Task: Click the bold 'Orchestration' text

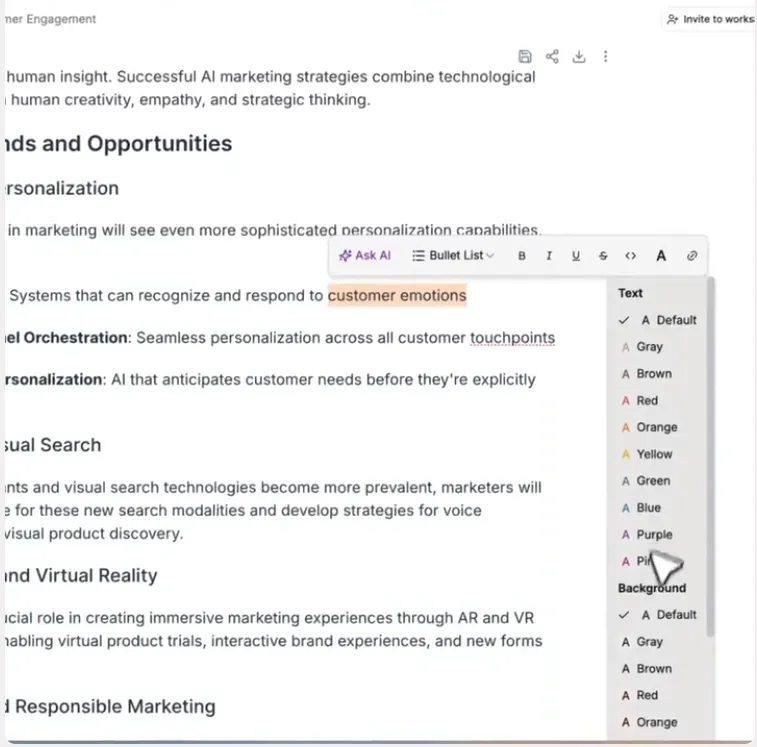Action: coord(75,338)
